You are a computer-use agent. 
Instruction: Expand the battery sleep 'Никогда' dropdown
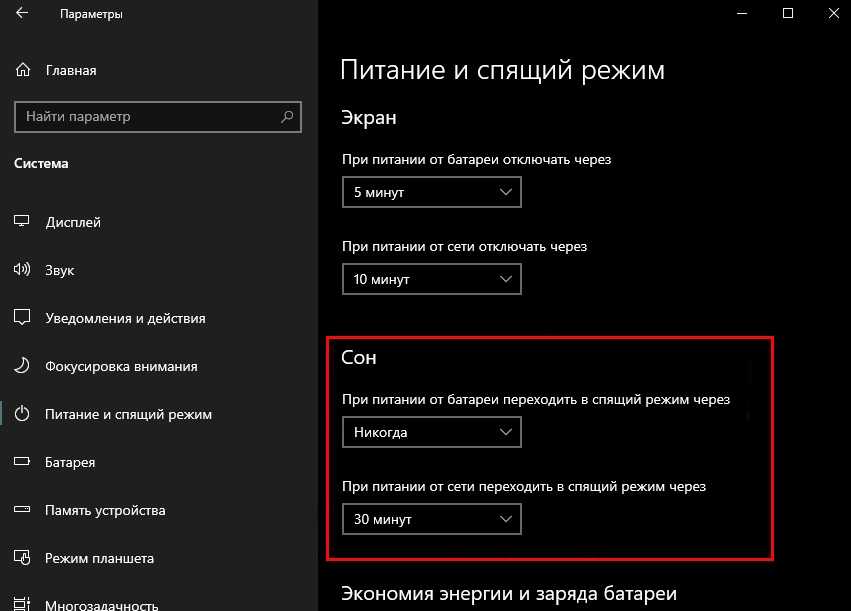431,433
